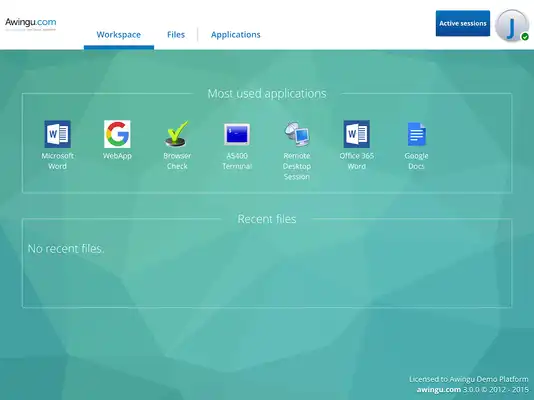Screen dimensions: 534x400
Task: Open the Office 365 Word icon
Action: click(357, 134)
